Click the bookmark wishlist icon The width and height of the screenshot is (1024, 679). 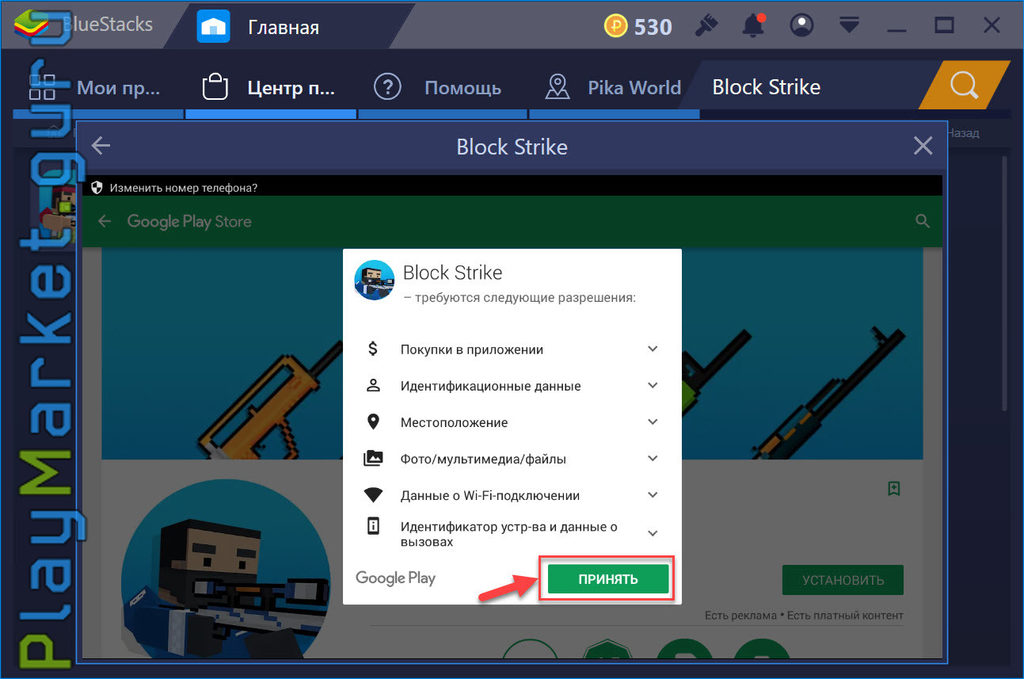point(894,488)
